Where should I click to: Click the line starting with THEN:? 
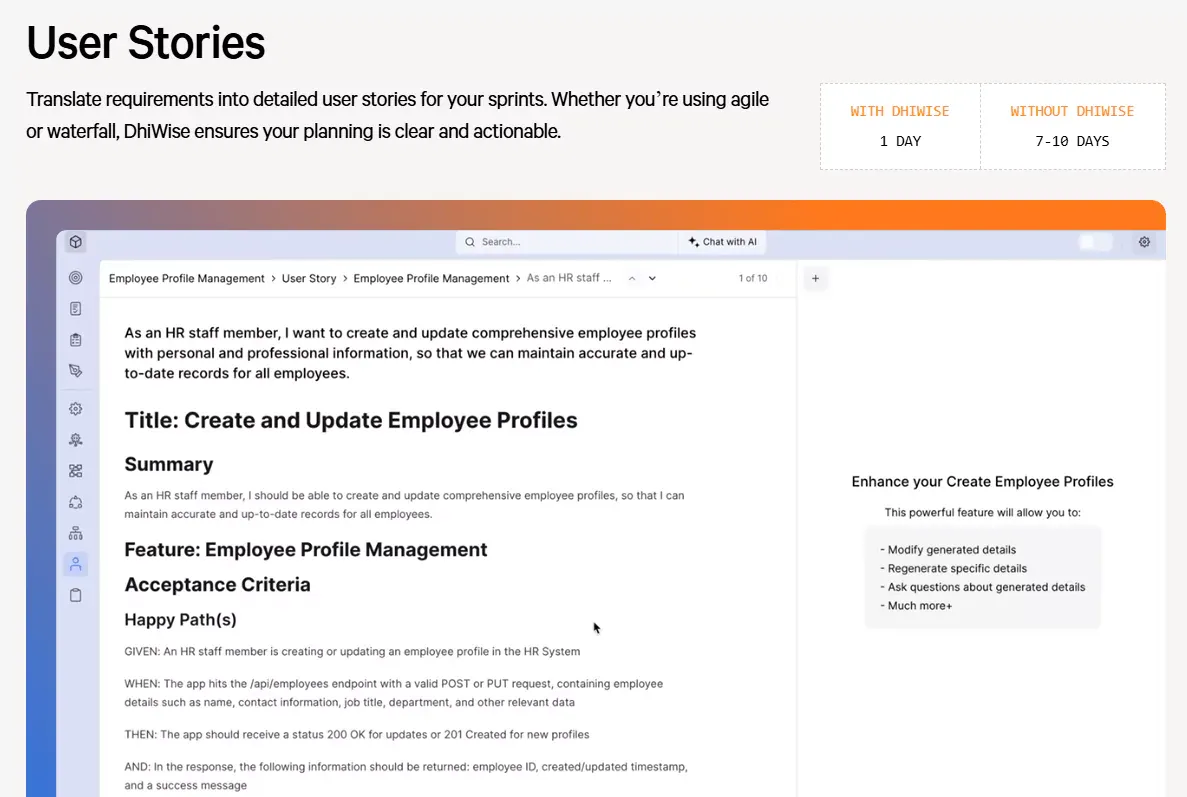tap(357, 734)
